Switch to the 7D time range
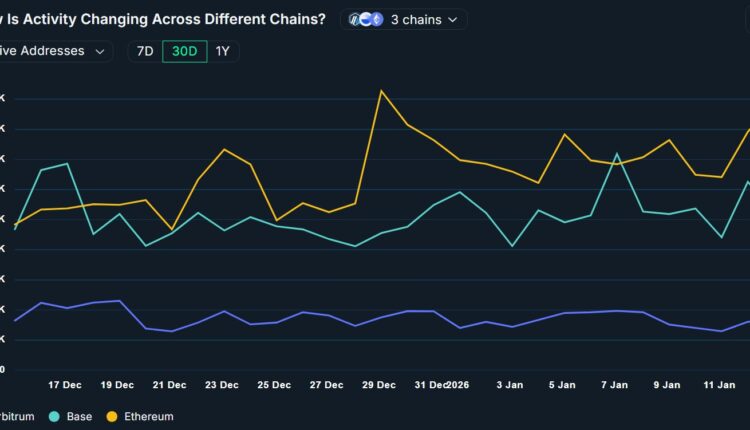 (x=144, y=51)
